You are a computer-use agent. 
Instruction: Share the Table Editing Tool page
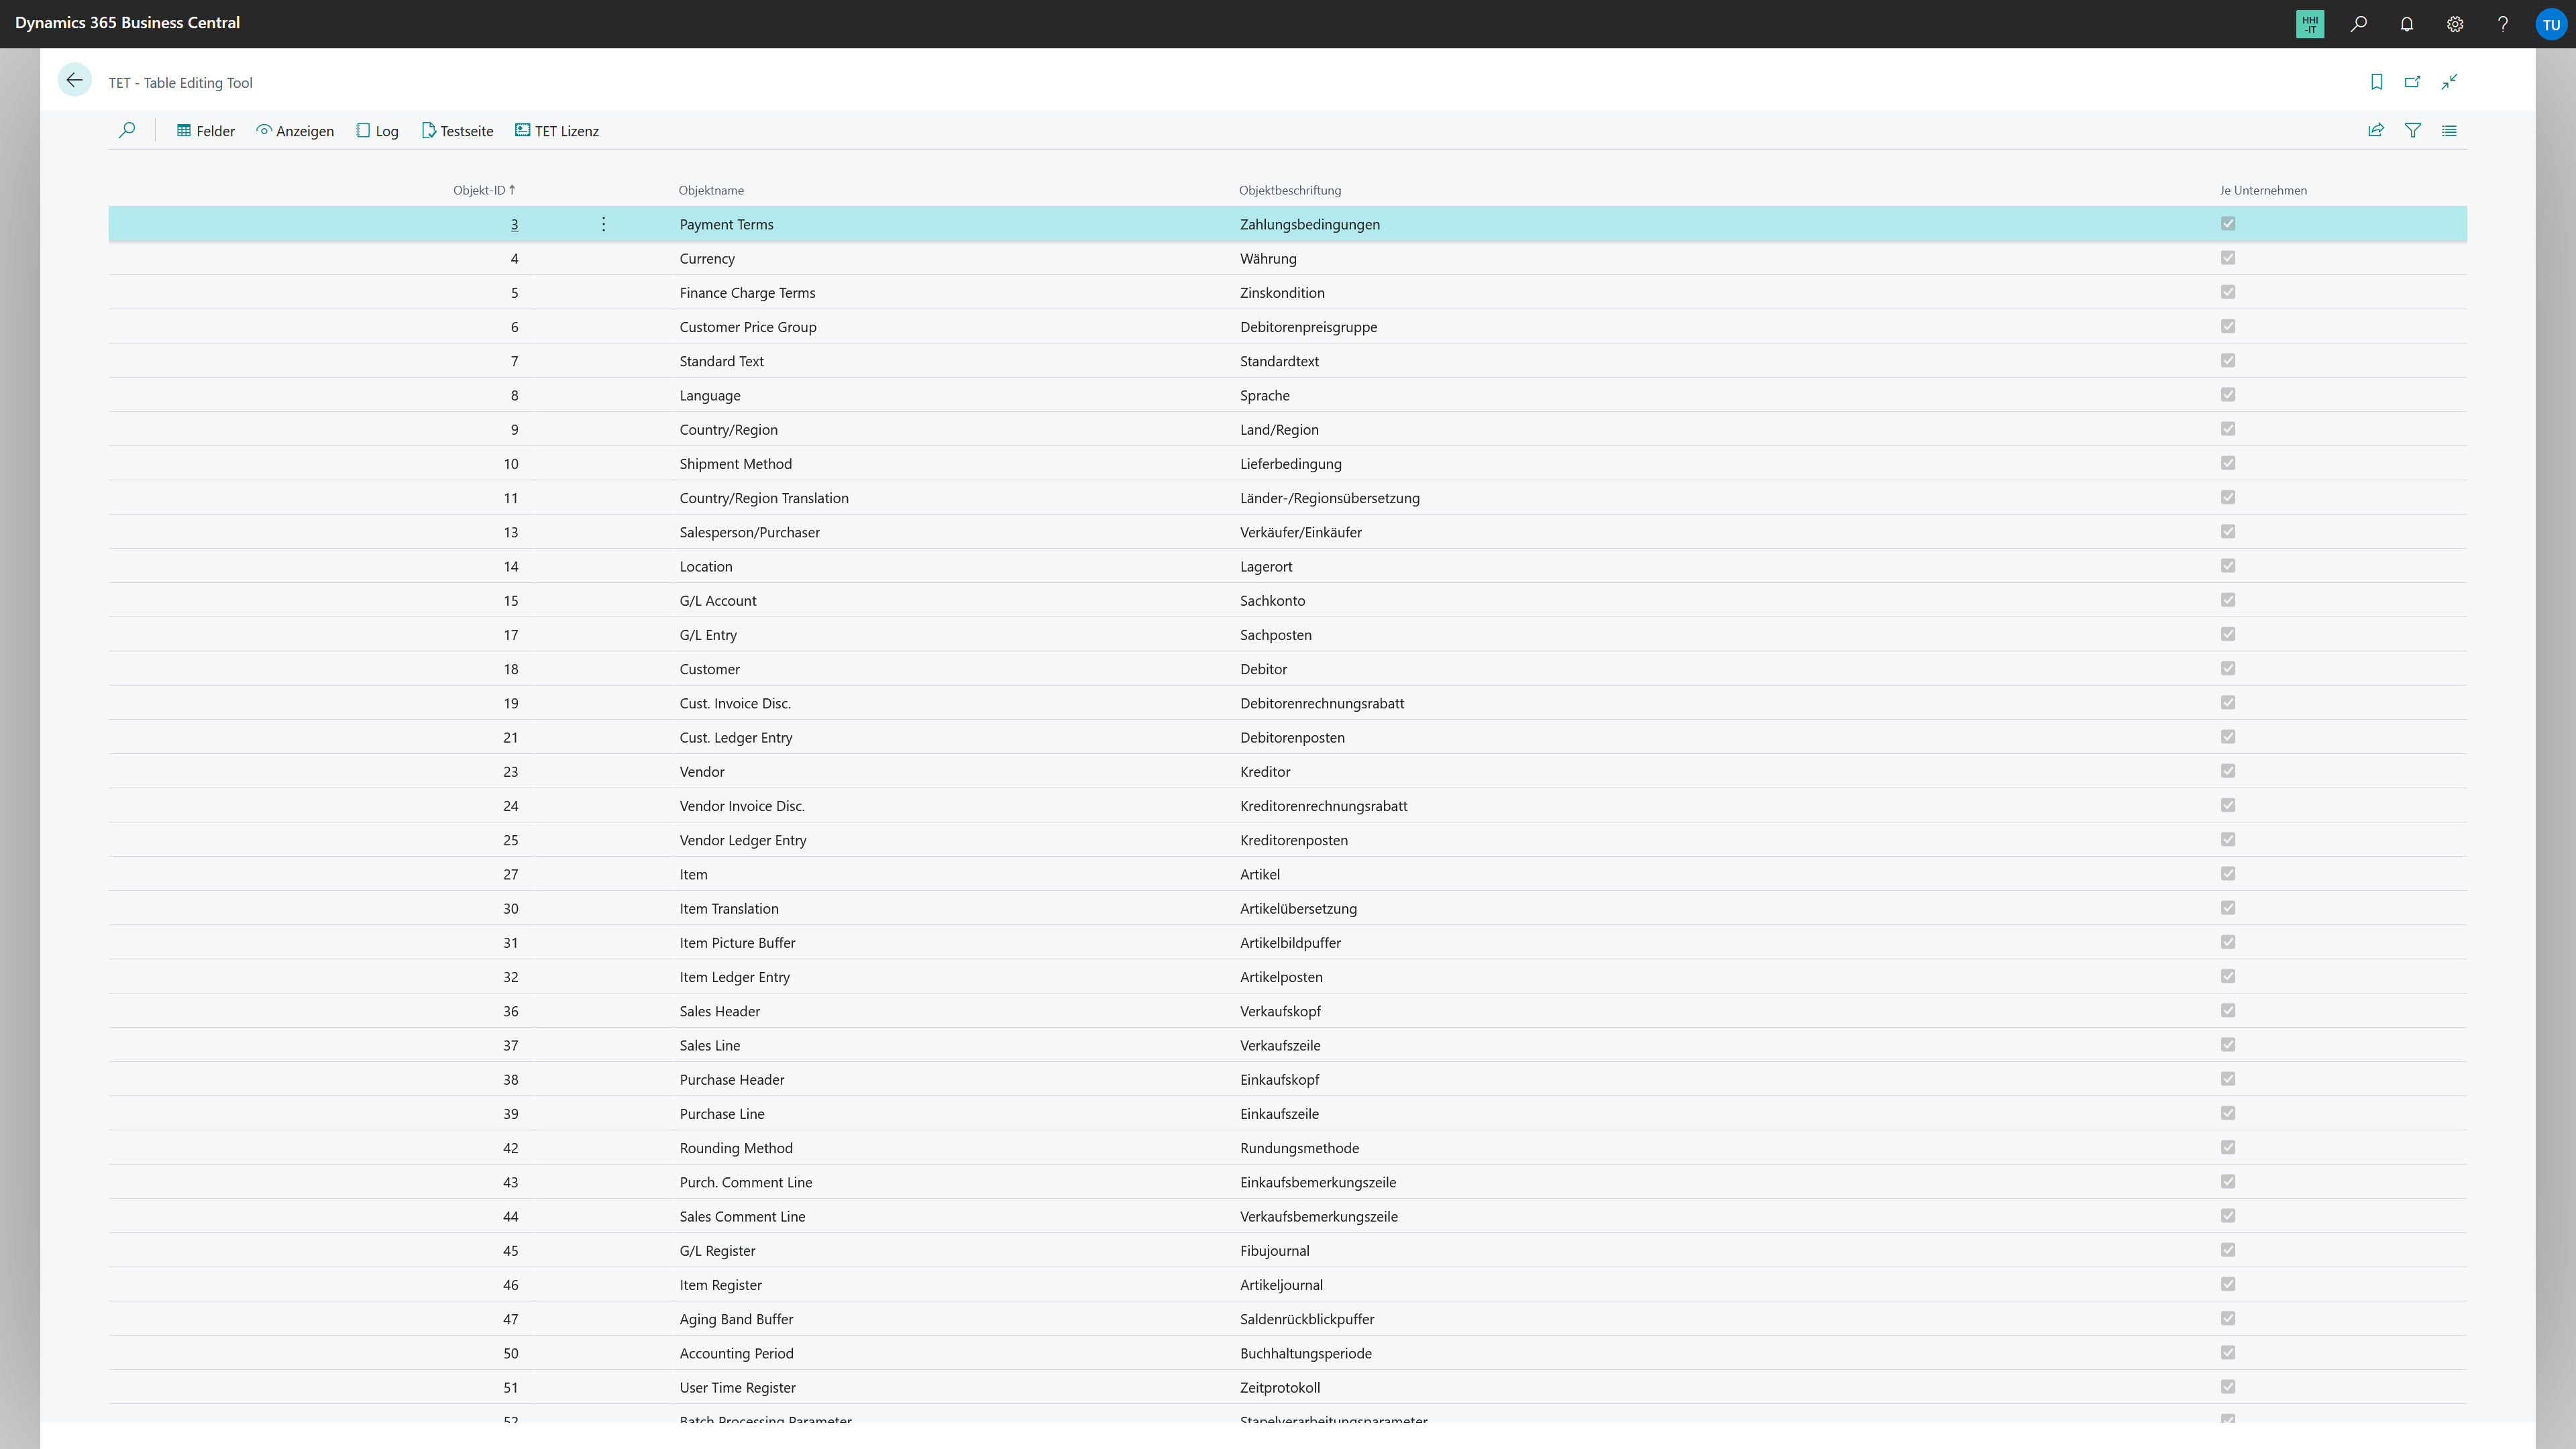[x=2375, y=130]
